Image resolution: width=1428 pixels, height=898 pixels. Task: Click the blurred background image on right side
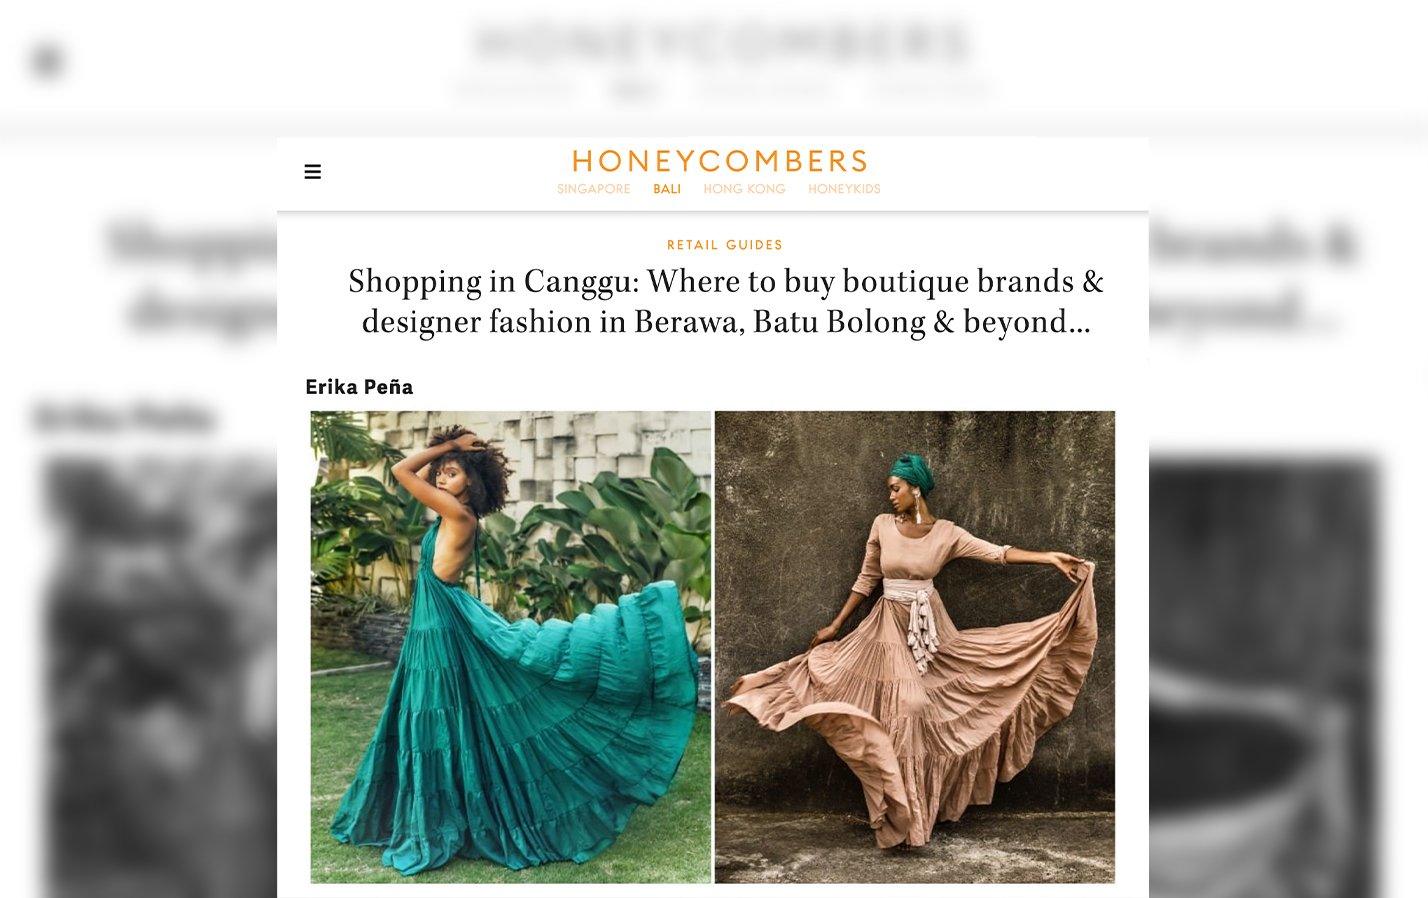[x=1266, y=677]
